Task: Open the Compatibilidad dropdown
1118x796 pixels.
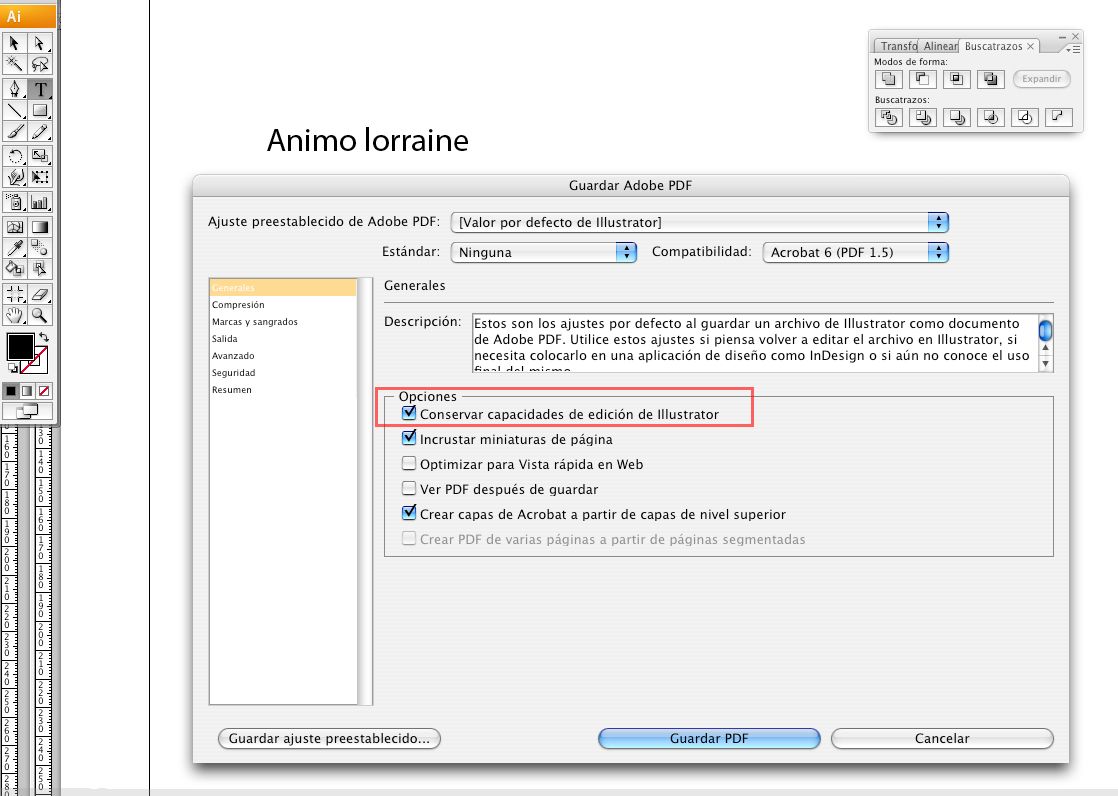Action: (854, 253)
